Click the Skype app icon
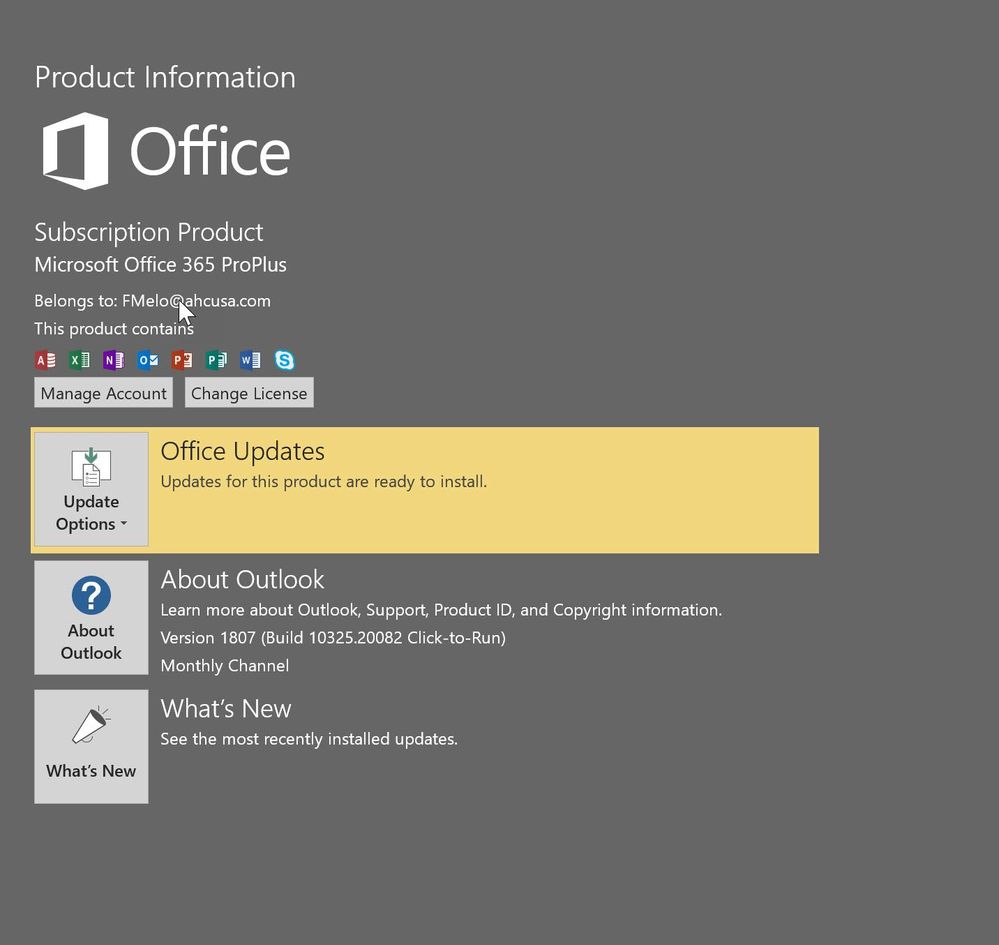This screenshot has height=945, width=999. click(x=285, y=360)
